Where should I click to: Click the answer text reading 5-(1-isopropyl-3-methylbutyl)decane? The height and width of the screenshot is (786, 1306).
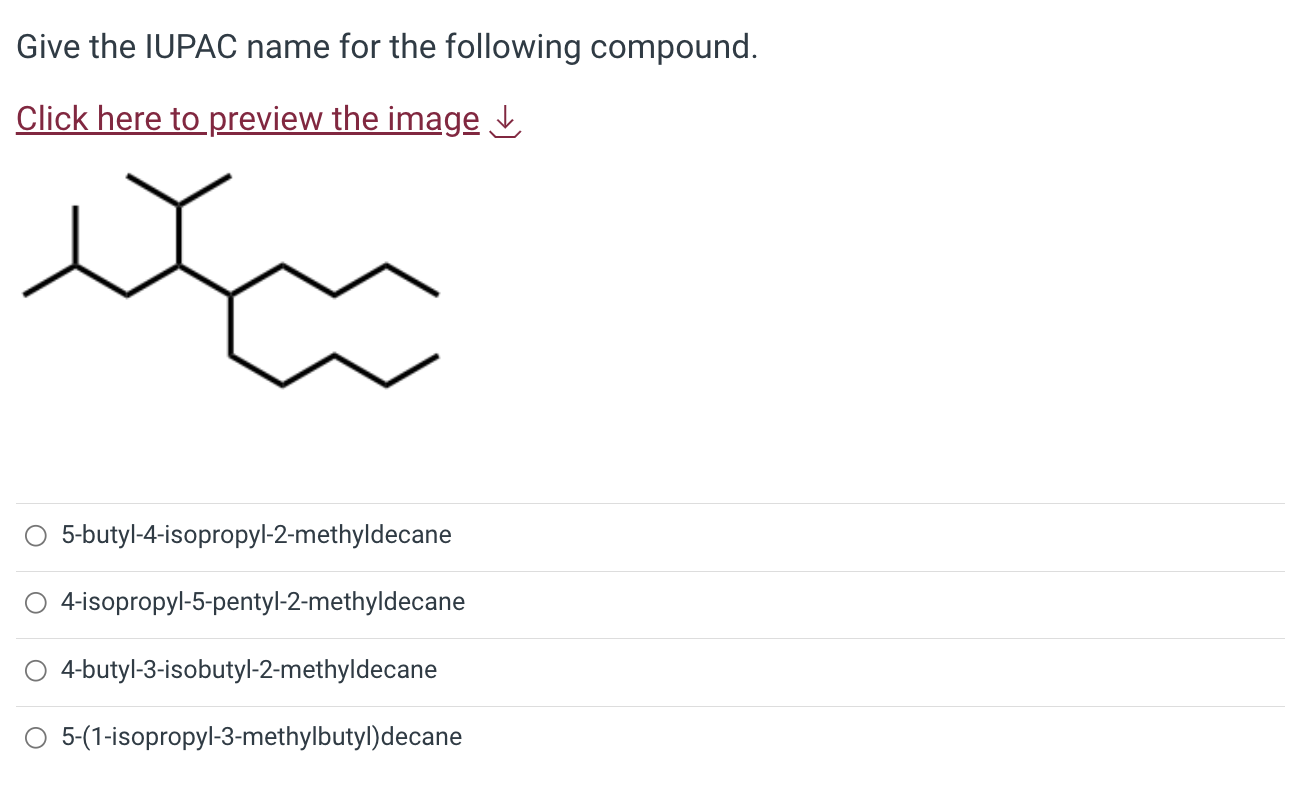click(261, 737)
